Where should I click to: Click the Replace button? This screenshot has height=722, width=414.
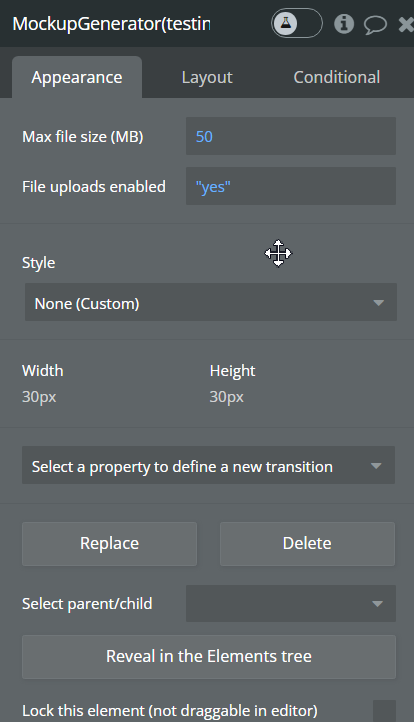coord(110,544)
